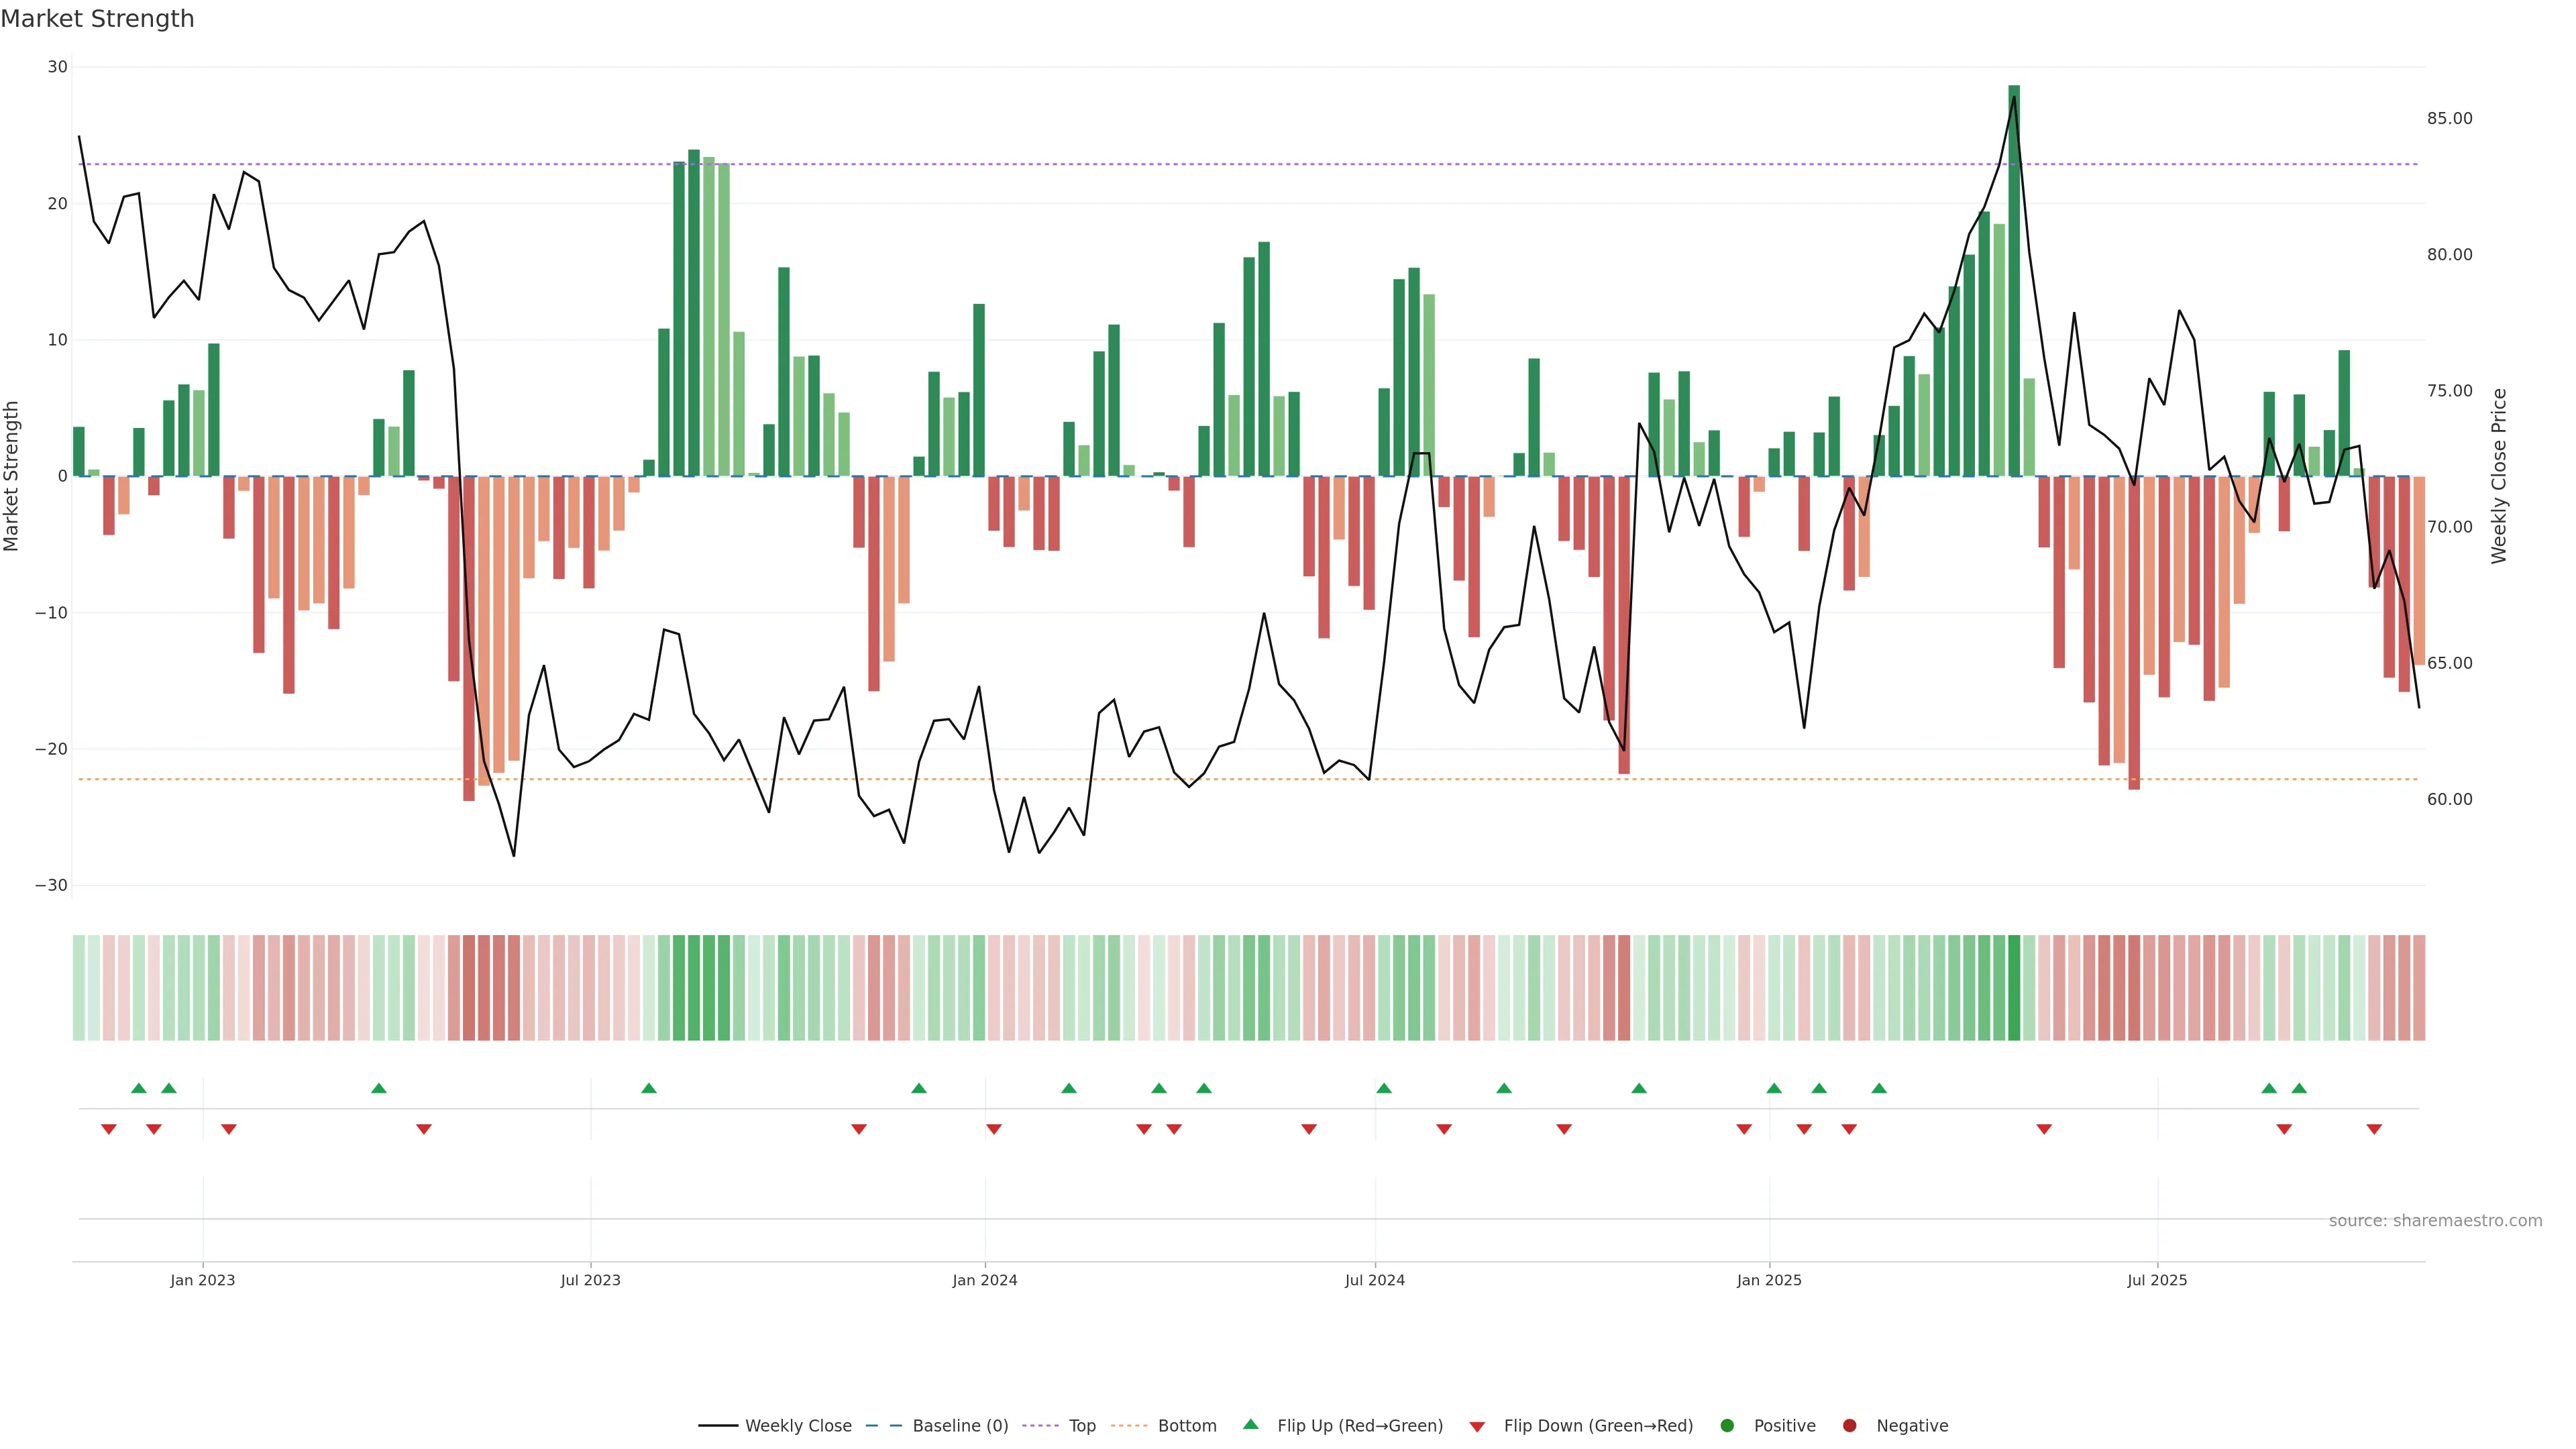
Task: Click the darkest green heatmap strip cell
Action: 2014,988
